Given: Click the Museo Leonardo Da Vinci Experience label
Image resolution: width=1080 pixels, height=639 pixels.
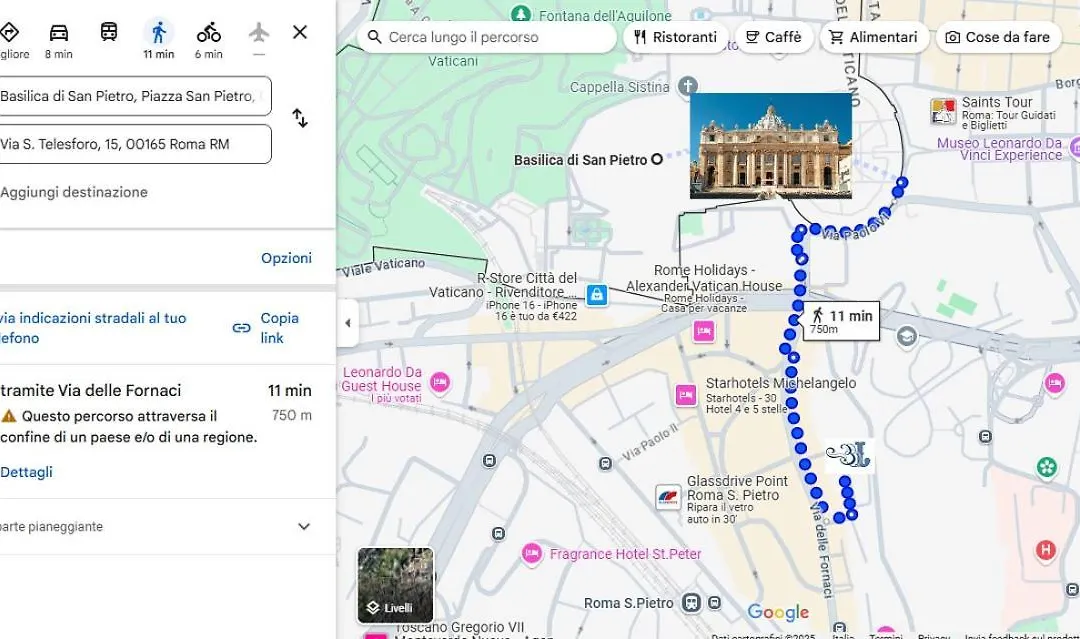Looking at the screenshot, I should tap(999, 149).
